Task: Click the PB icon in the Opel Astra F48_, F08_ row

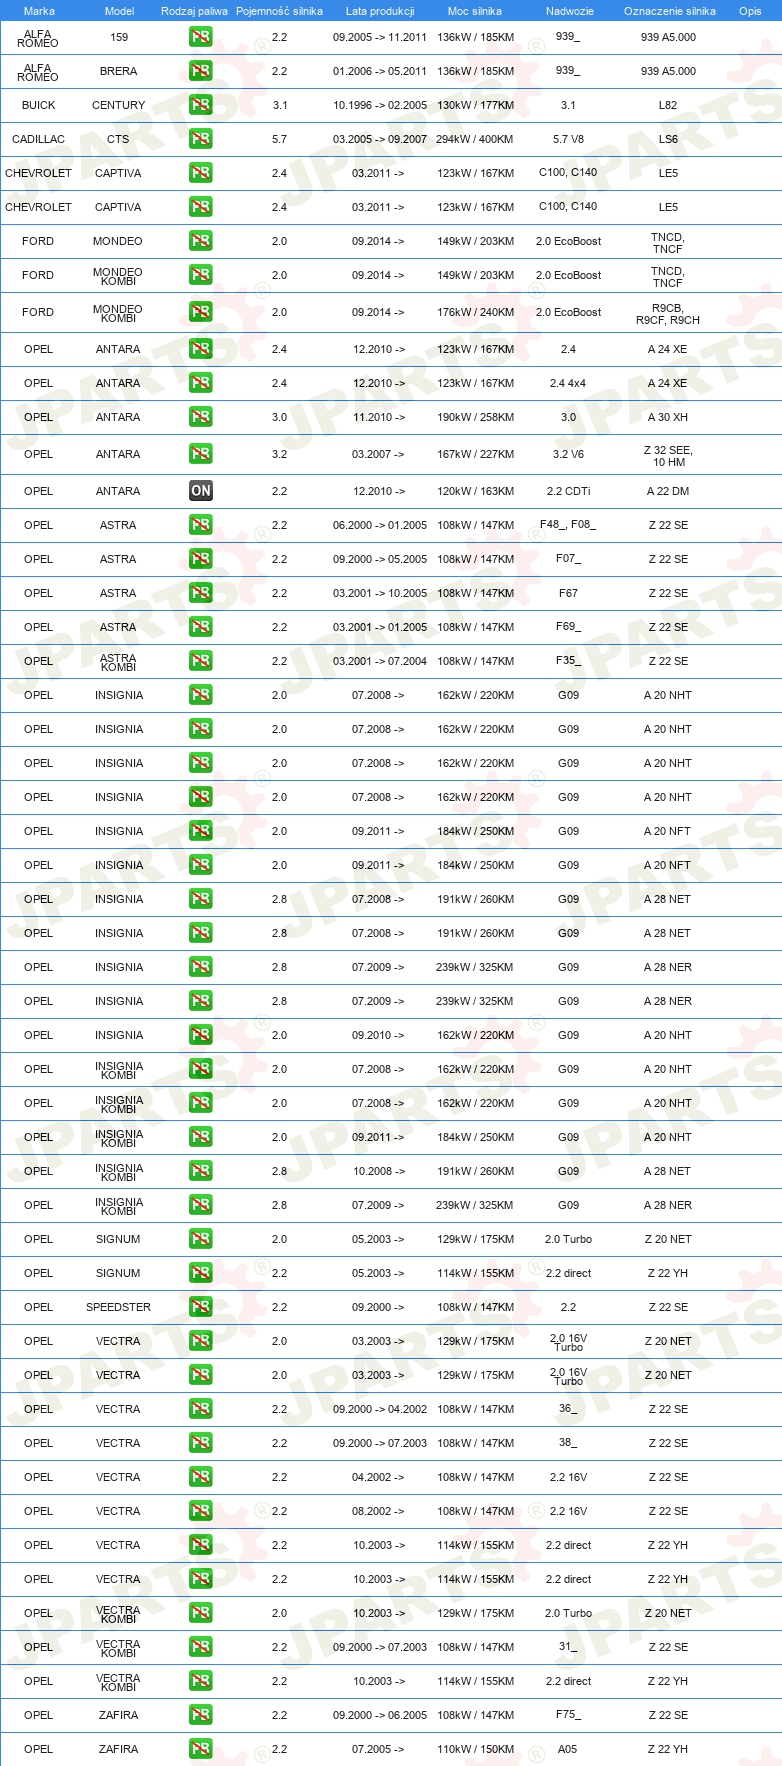Action: [x=201, y=525]
